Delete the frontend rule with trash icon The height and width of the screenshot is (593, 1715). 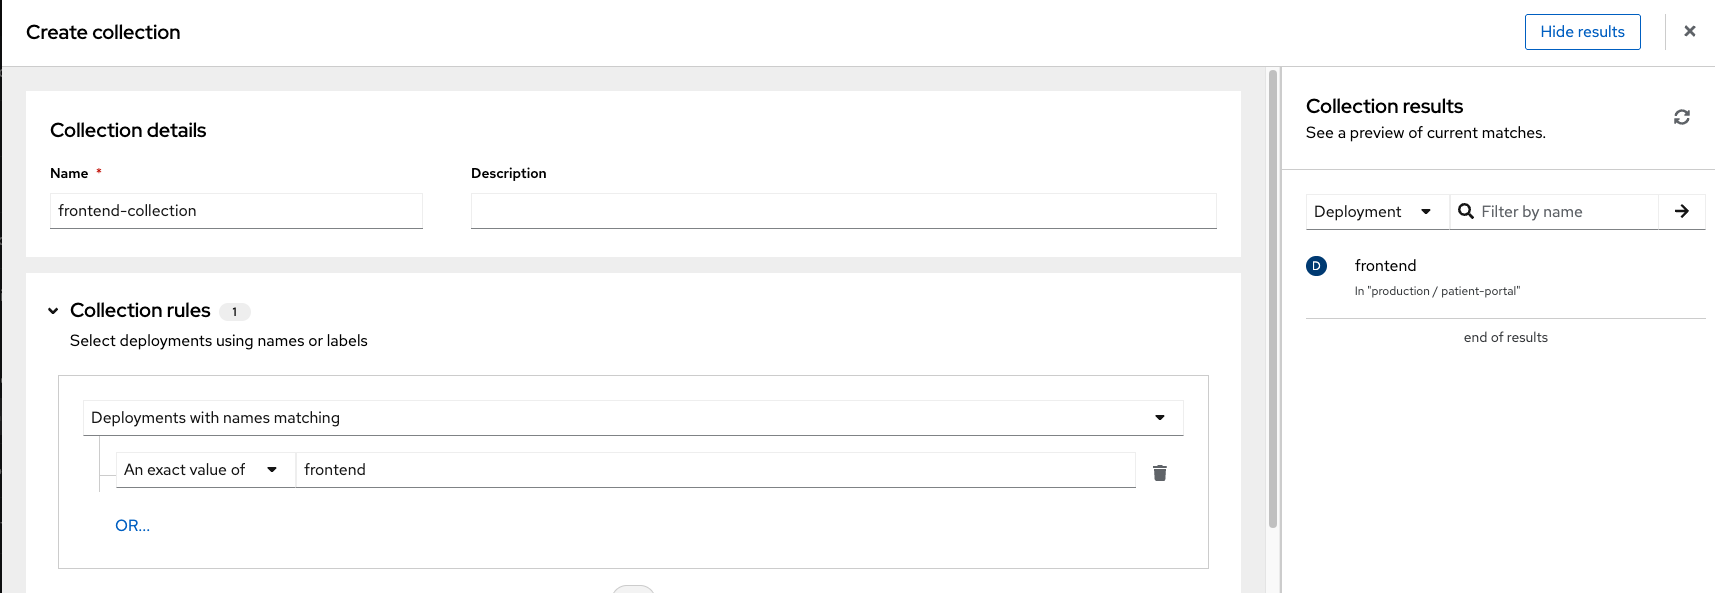tap(1160, 473)
